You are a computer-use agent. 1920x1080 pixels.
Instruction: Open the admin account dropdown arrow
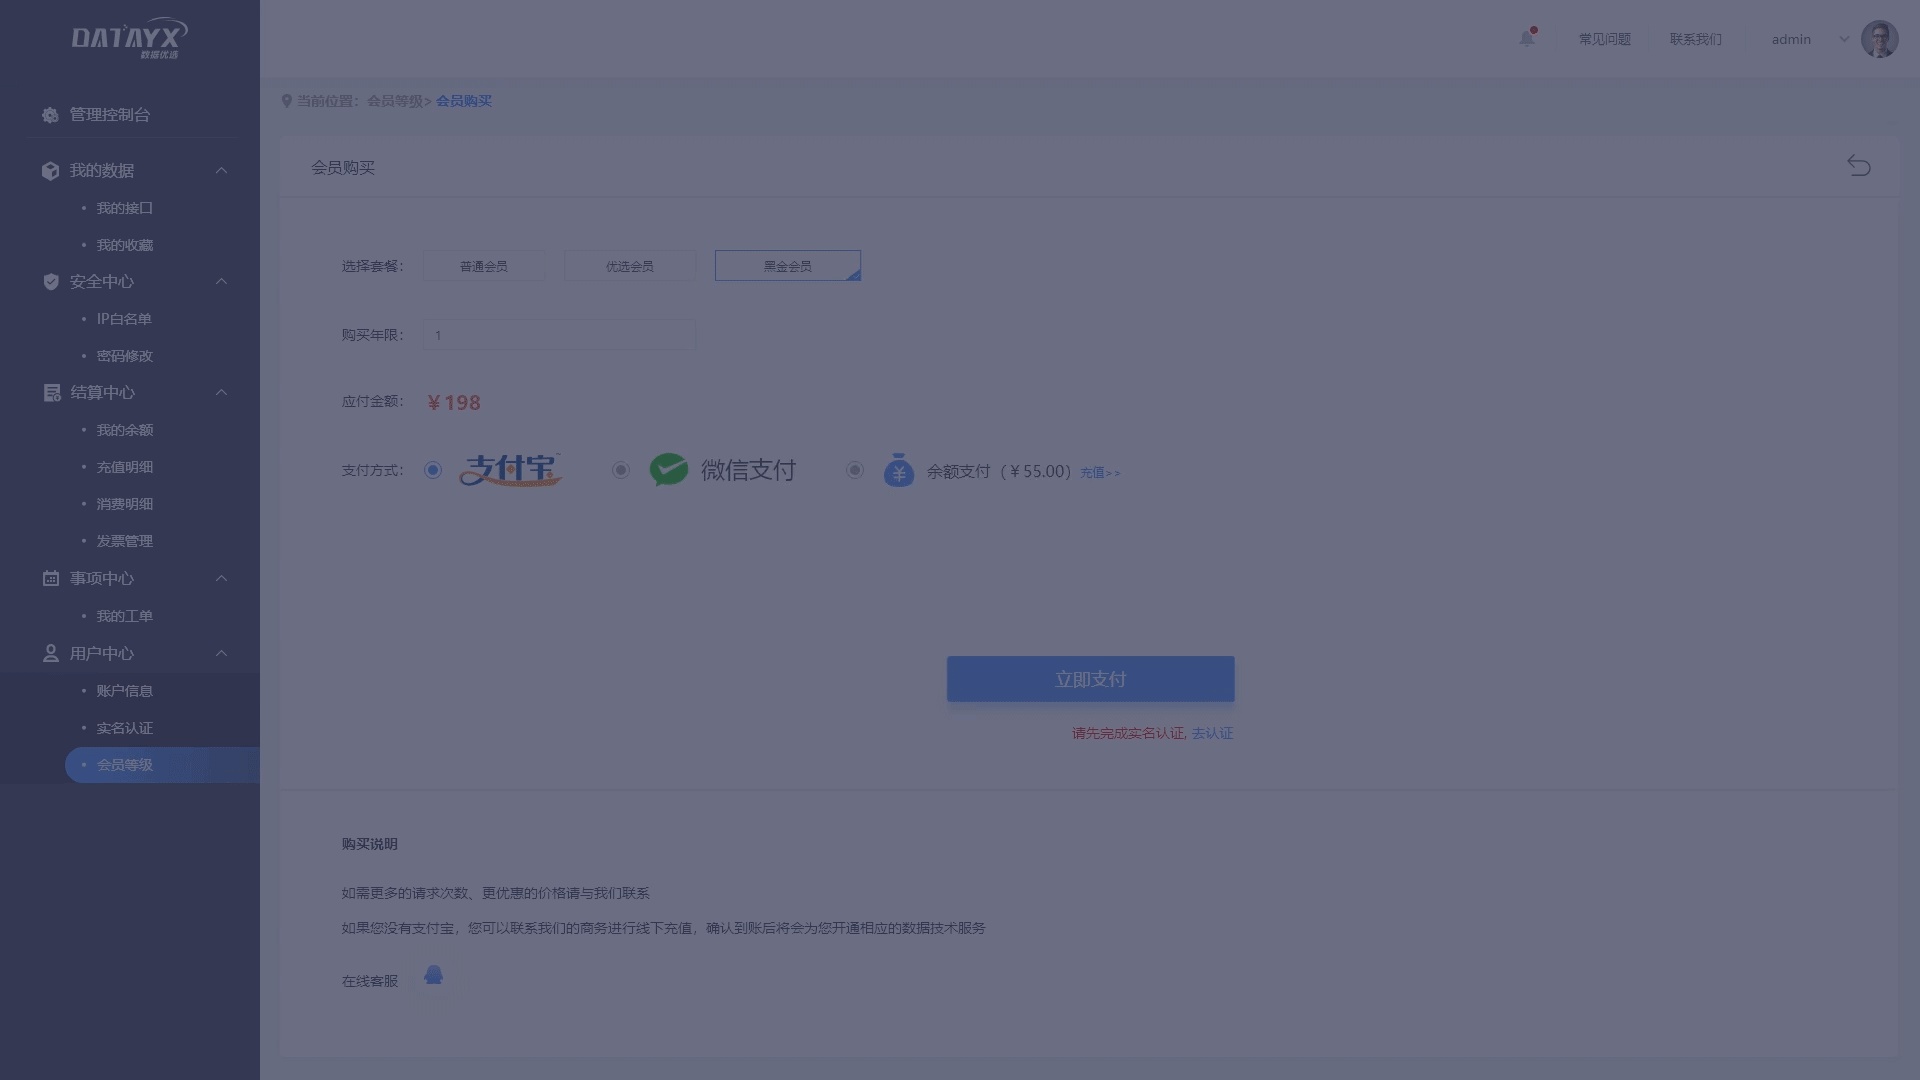point(1844,40)
